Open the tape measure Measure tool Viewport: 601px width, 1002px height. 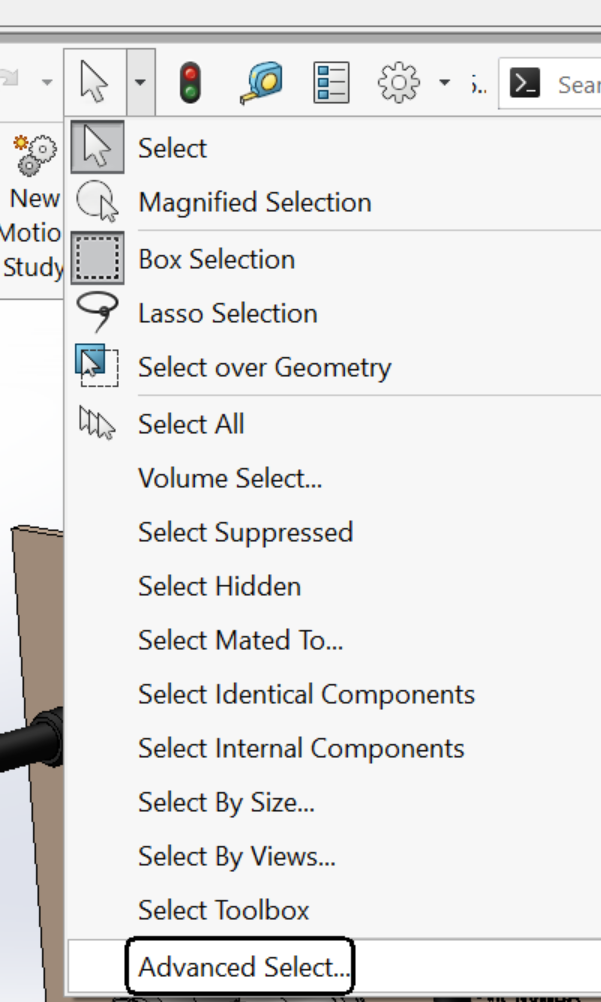[x=261, y=82]
